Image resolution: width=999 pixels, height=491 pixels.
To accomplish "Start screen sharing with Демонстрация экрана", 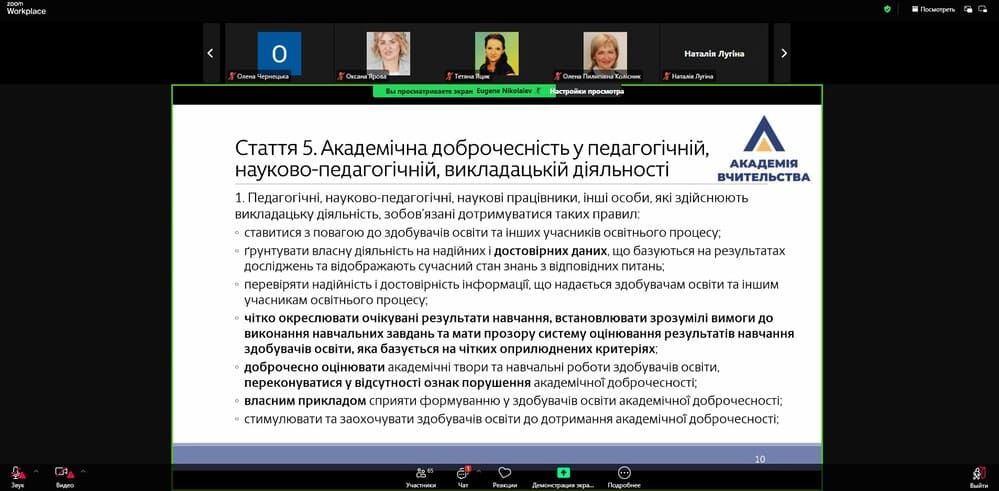I will pos(563,474).
